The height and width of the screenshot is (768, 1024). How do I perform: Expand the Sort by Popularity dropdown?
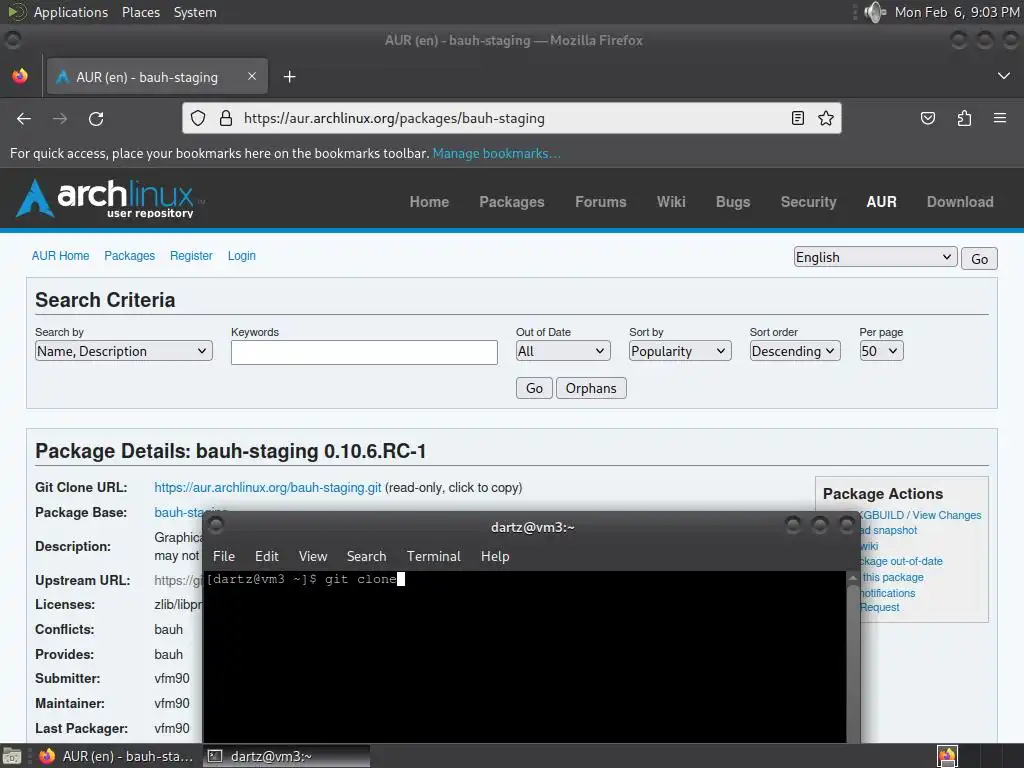tap(680, 351)
